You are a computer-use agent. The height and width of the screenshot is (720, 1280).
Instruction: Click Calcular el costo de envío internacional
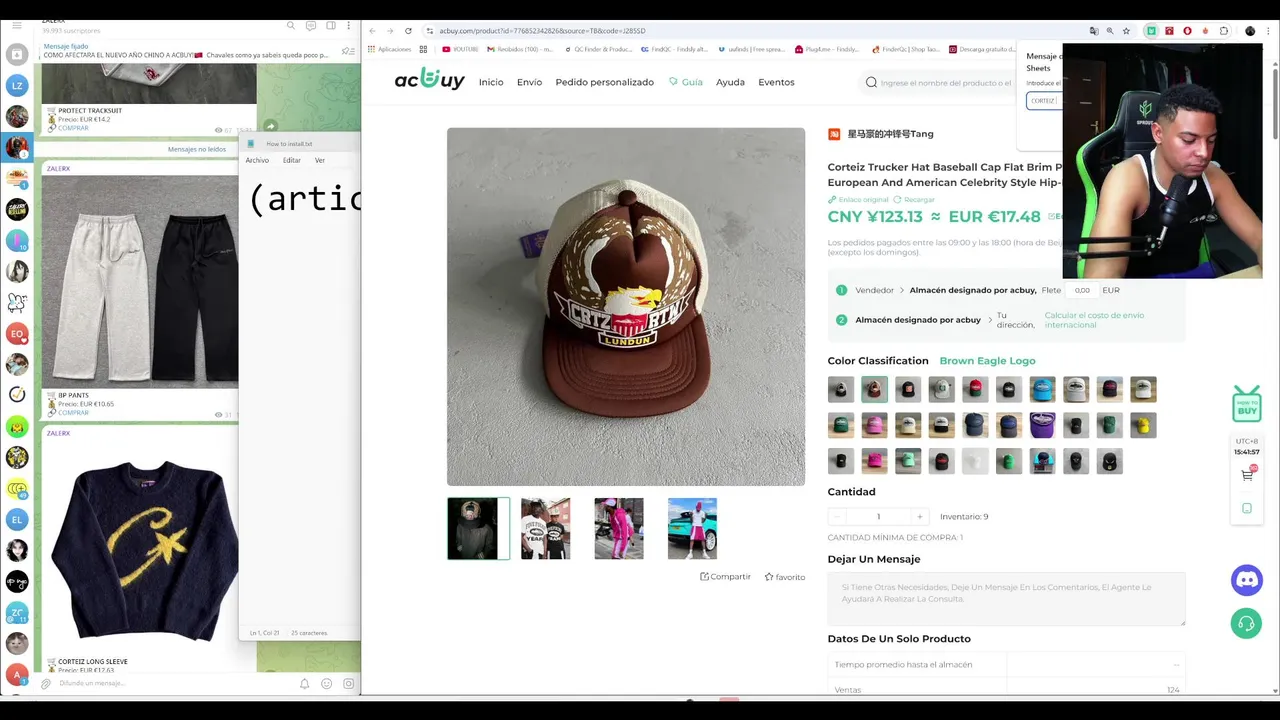(1094, 320)
